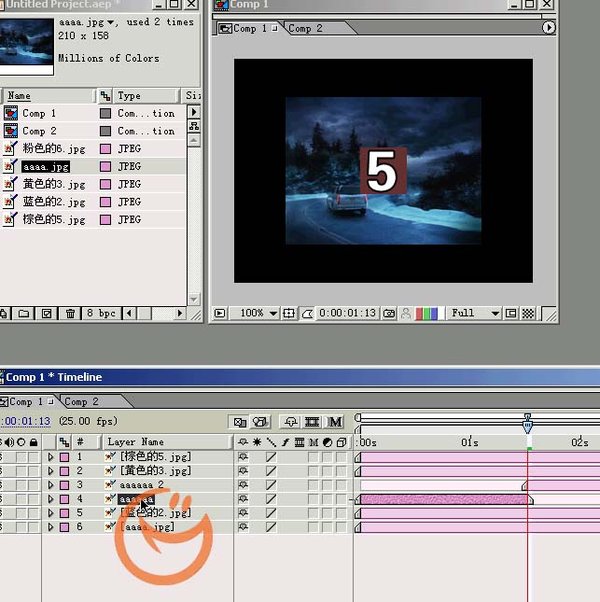600x602 pixels.
Task: Open the 100% magnification dropdown
Action: (x=258, y=314)
